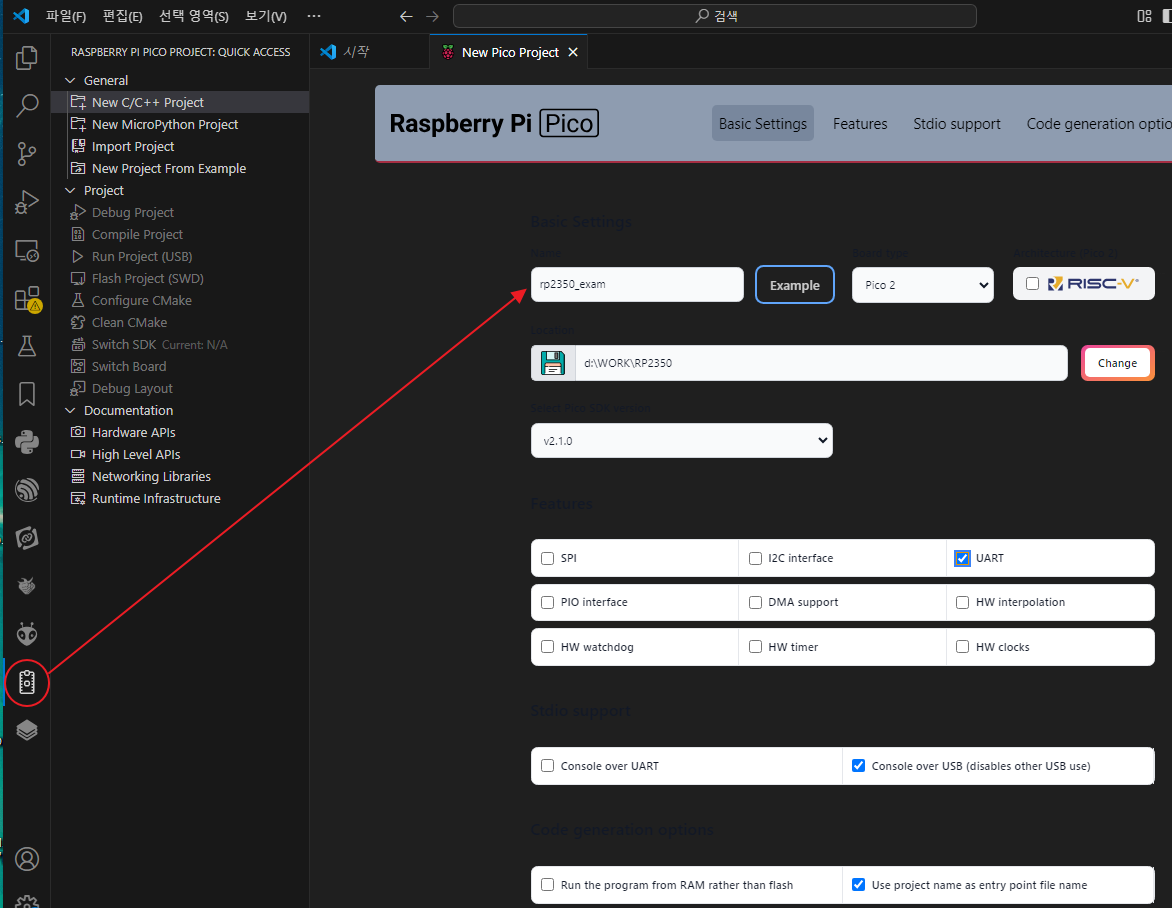The width and height of the screenshot is (1172, 908).
Task: Go back with the left arrow
Action: [x=406, y=16]
